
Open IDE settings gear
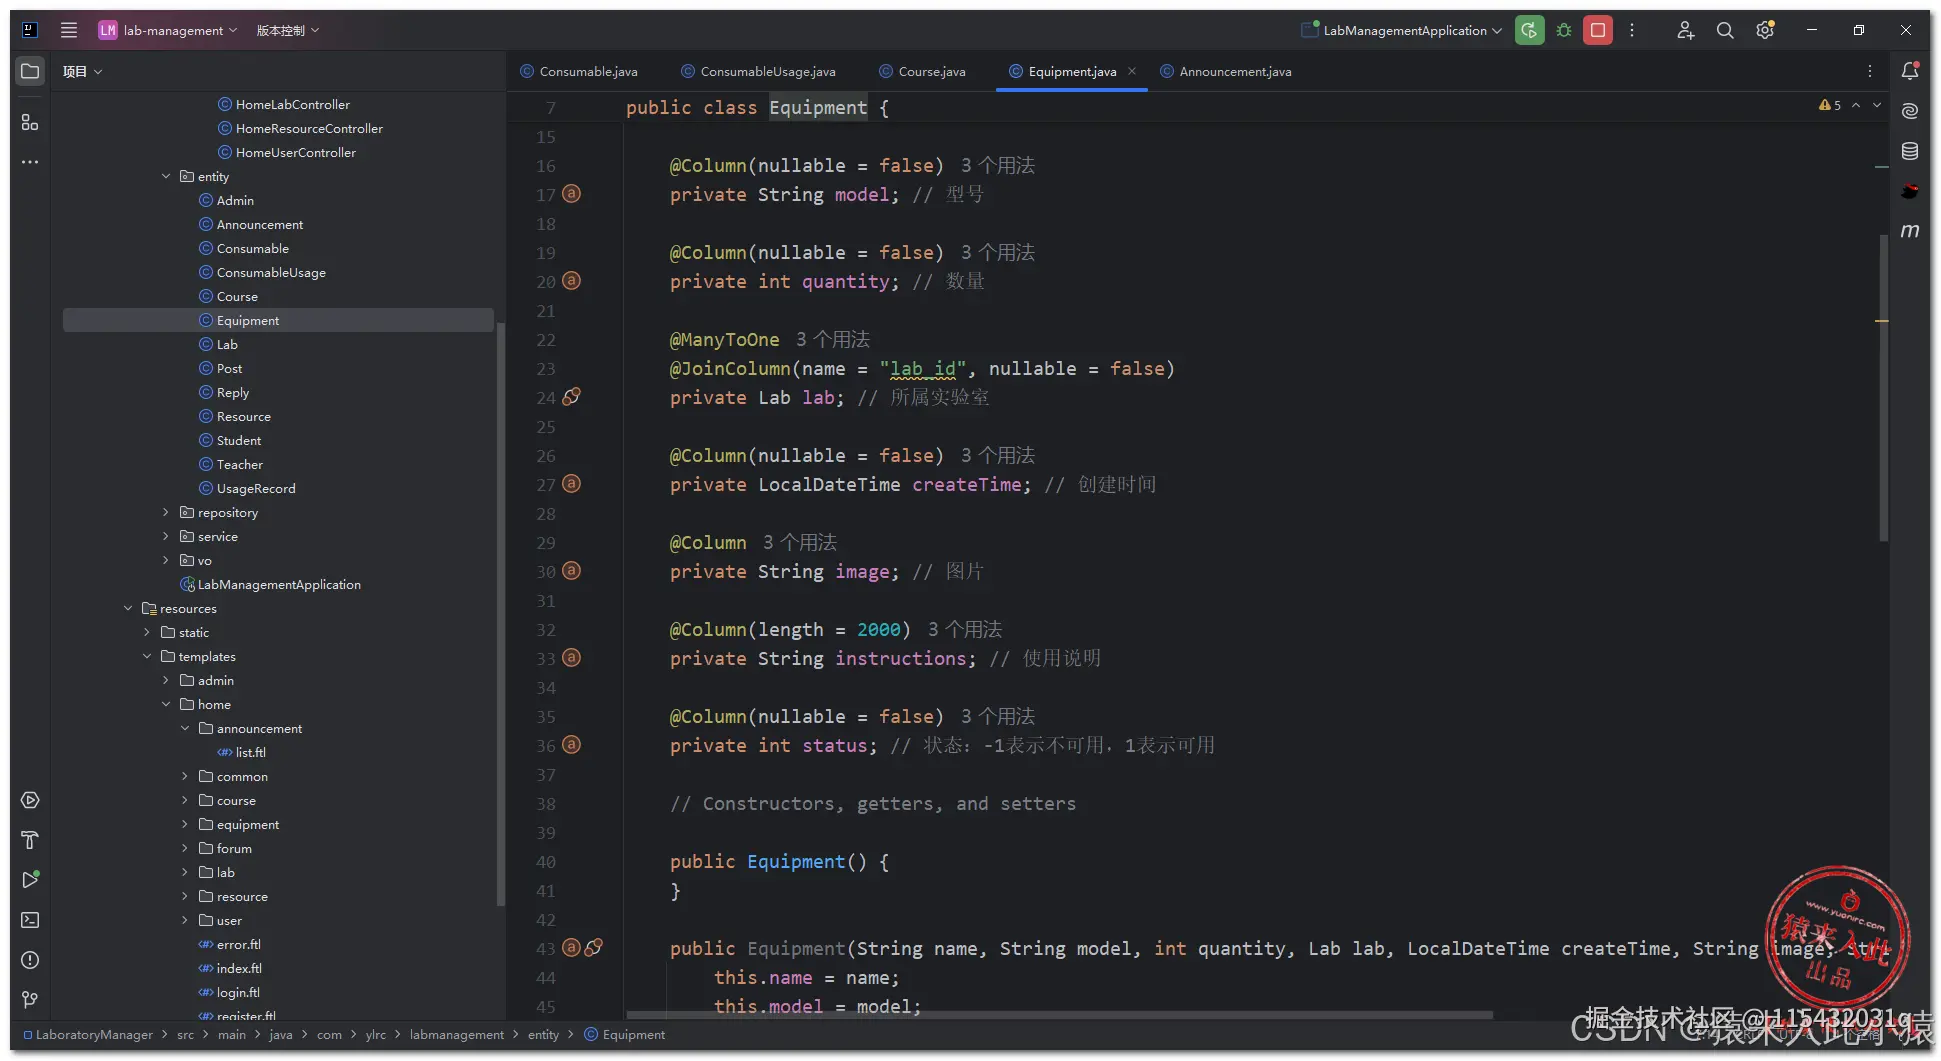pos(1765,30)
